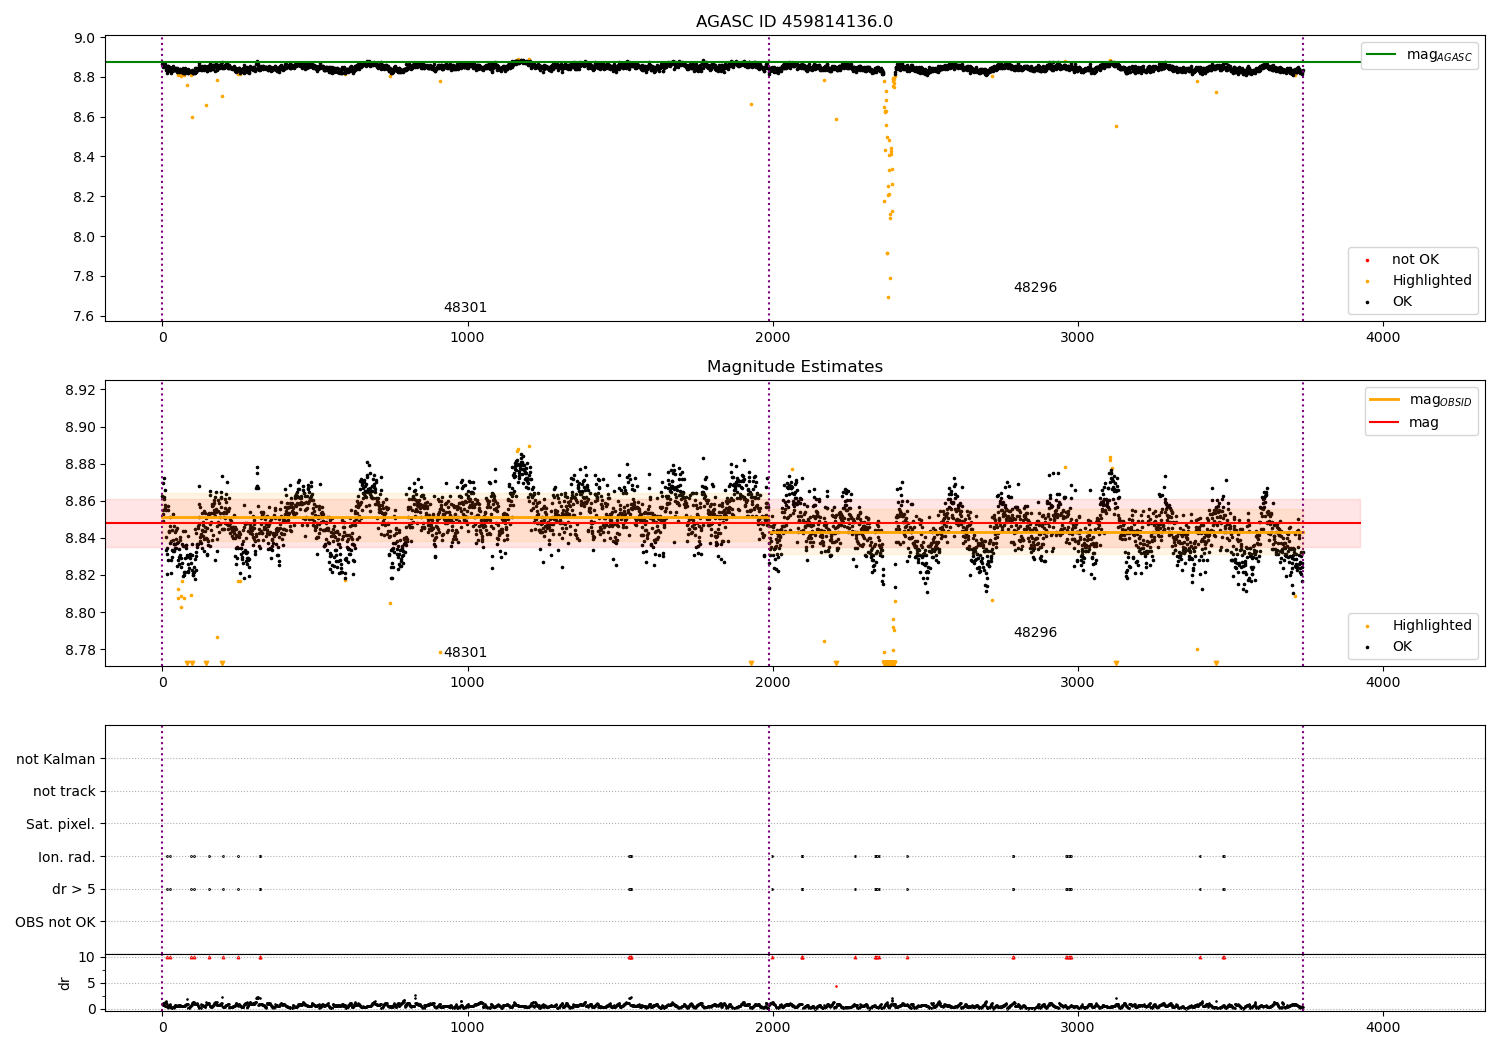Click the 48296 label in Magnitude Estimates plot
Image resolution: width=1500 pixels, height=1050 pixels.
[1035, 633]
